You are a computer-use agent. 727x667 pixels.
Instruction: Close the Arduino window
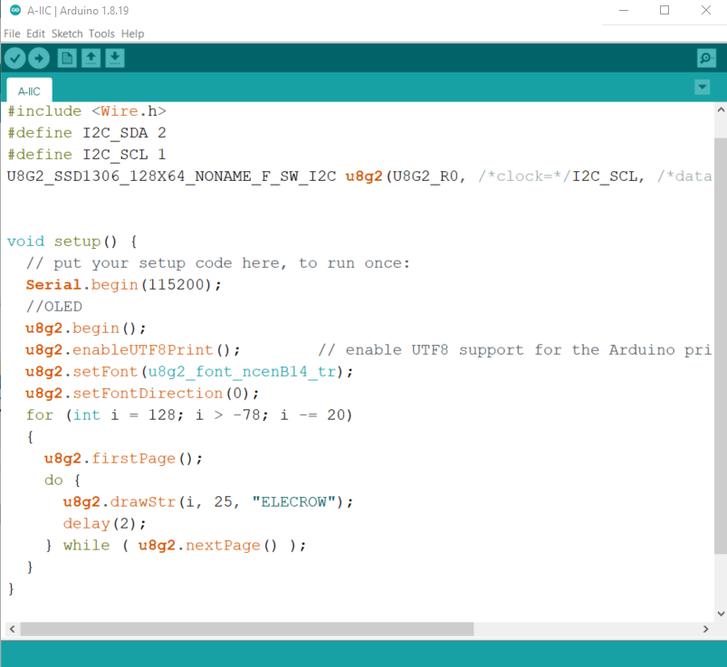click(x=706, y=10)
